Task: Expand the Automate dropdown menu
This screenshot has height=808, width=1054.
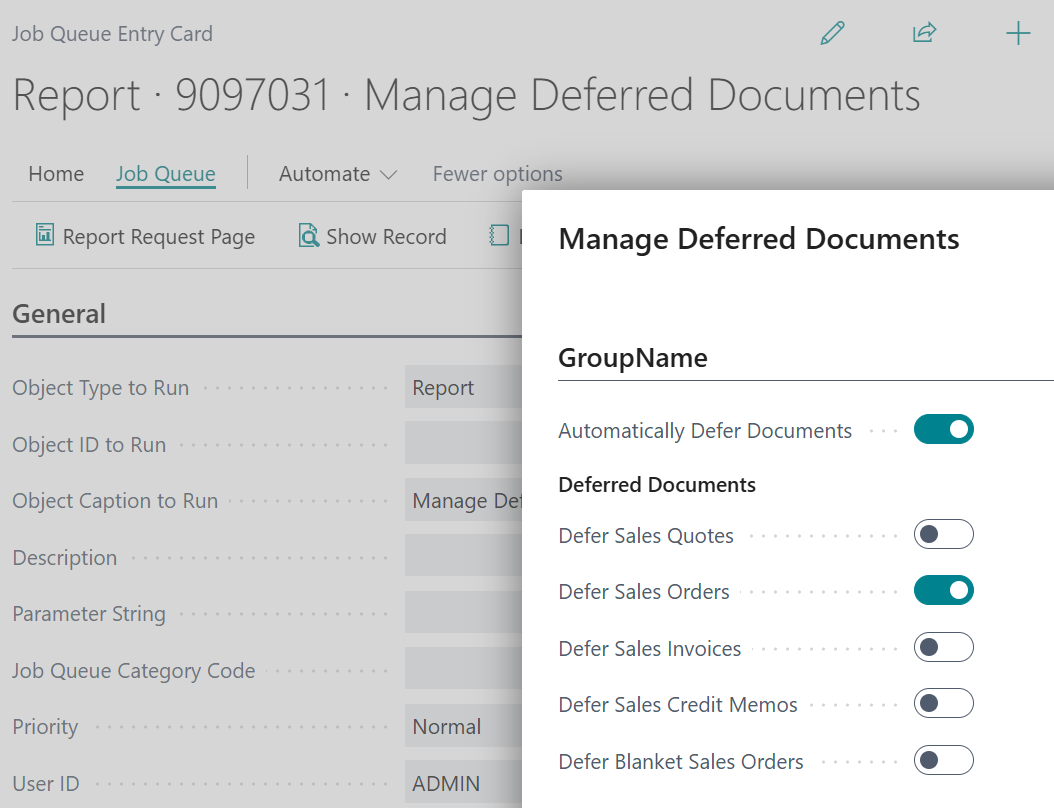Action: (338, 173)
